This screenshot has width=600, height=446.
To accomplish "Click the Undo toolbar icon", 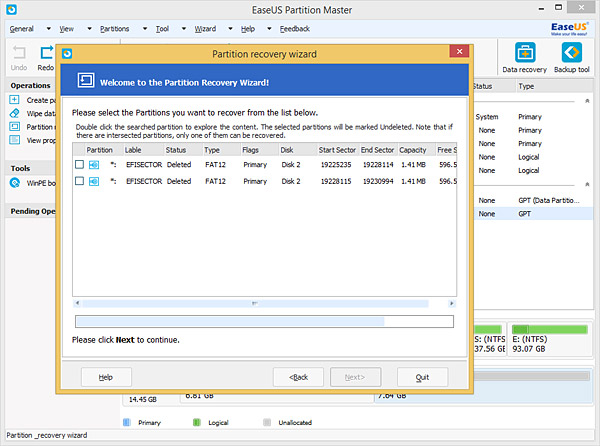I will point(19,52).
